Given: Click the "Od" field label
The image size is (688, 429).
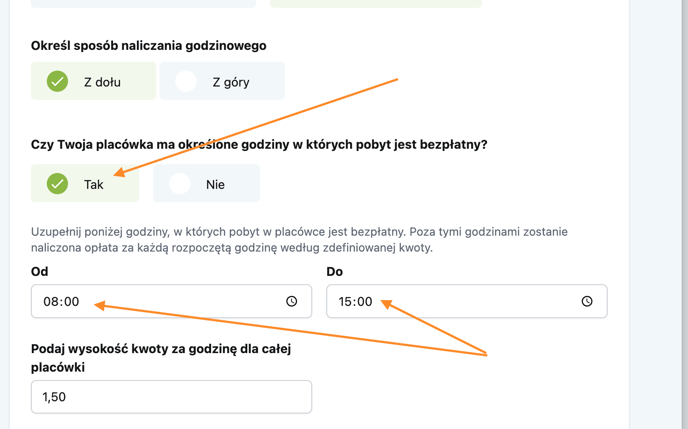Looking at the screenshot, I should [x=39, y=272].
